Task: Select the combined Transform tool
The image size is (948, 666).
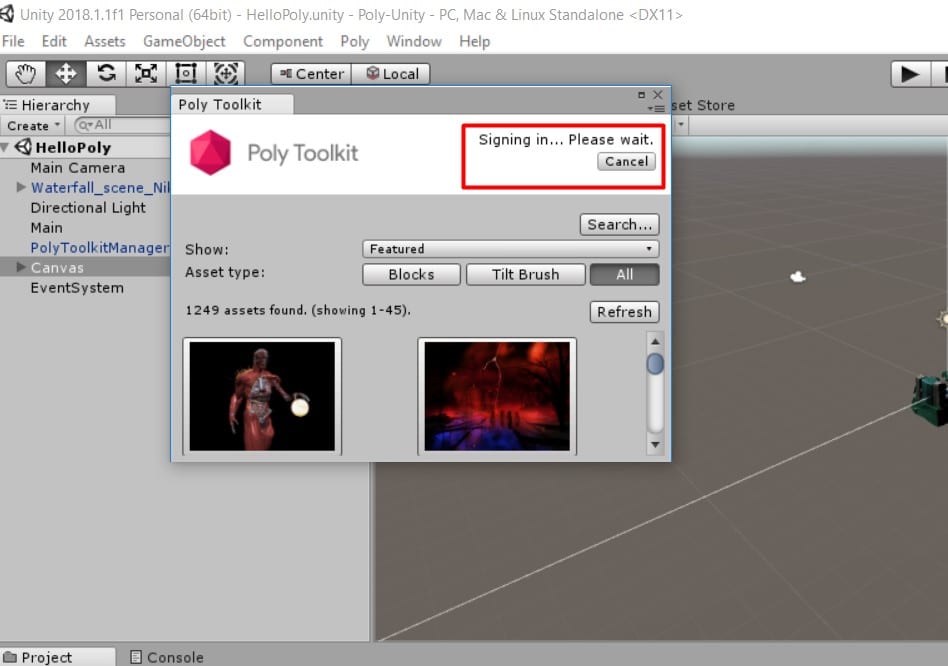Action: click(x=226, y=74)
